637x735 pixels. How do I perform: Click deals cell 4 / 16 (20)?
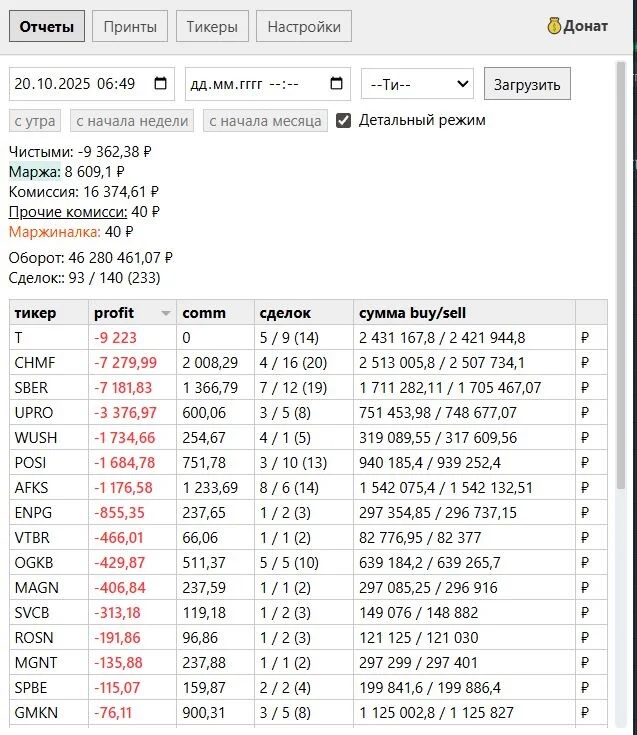293,362
